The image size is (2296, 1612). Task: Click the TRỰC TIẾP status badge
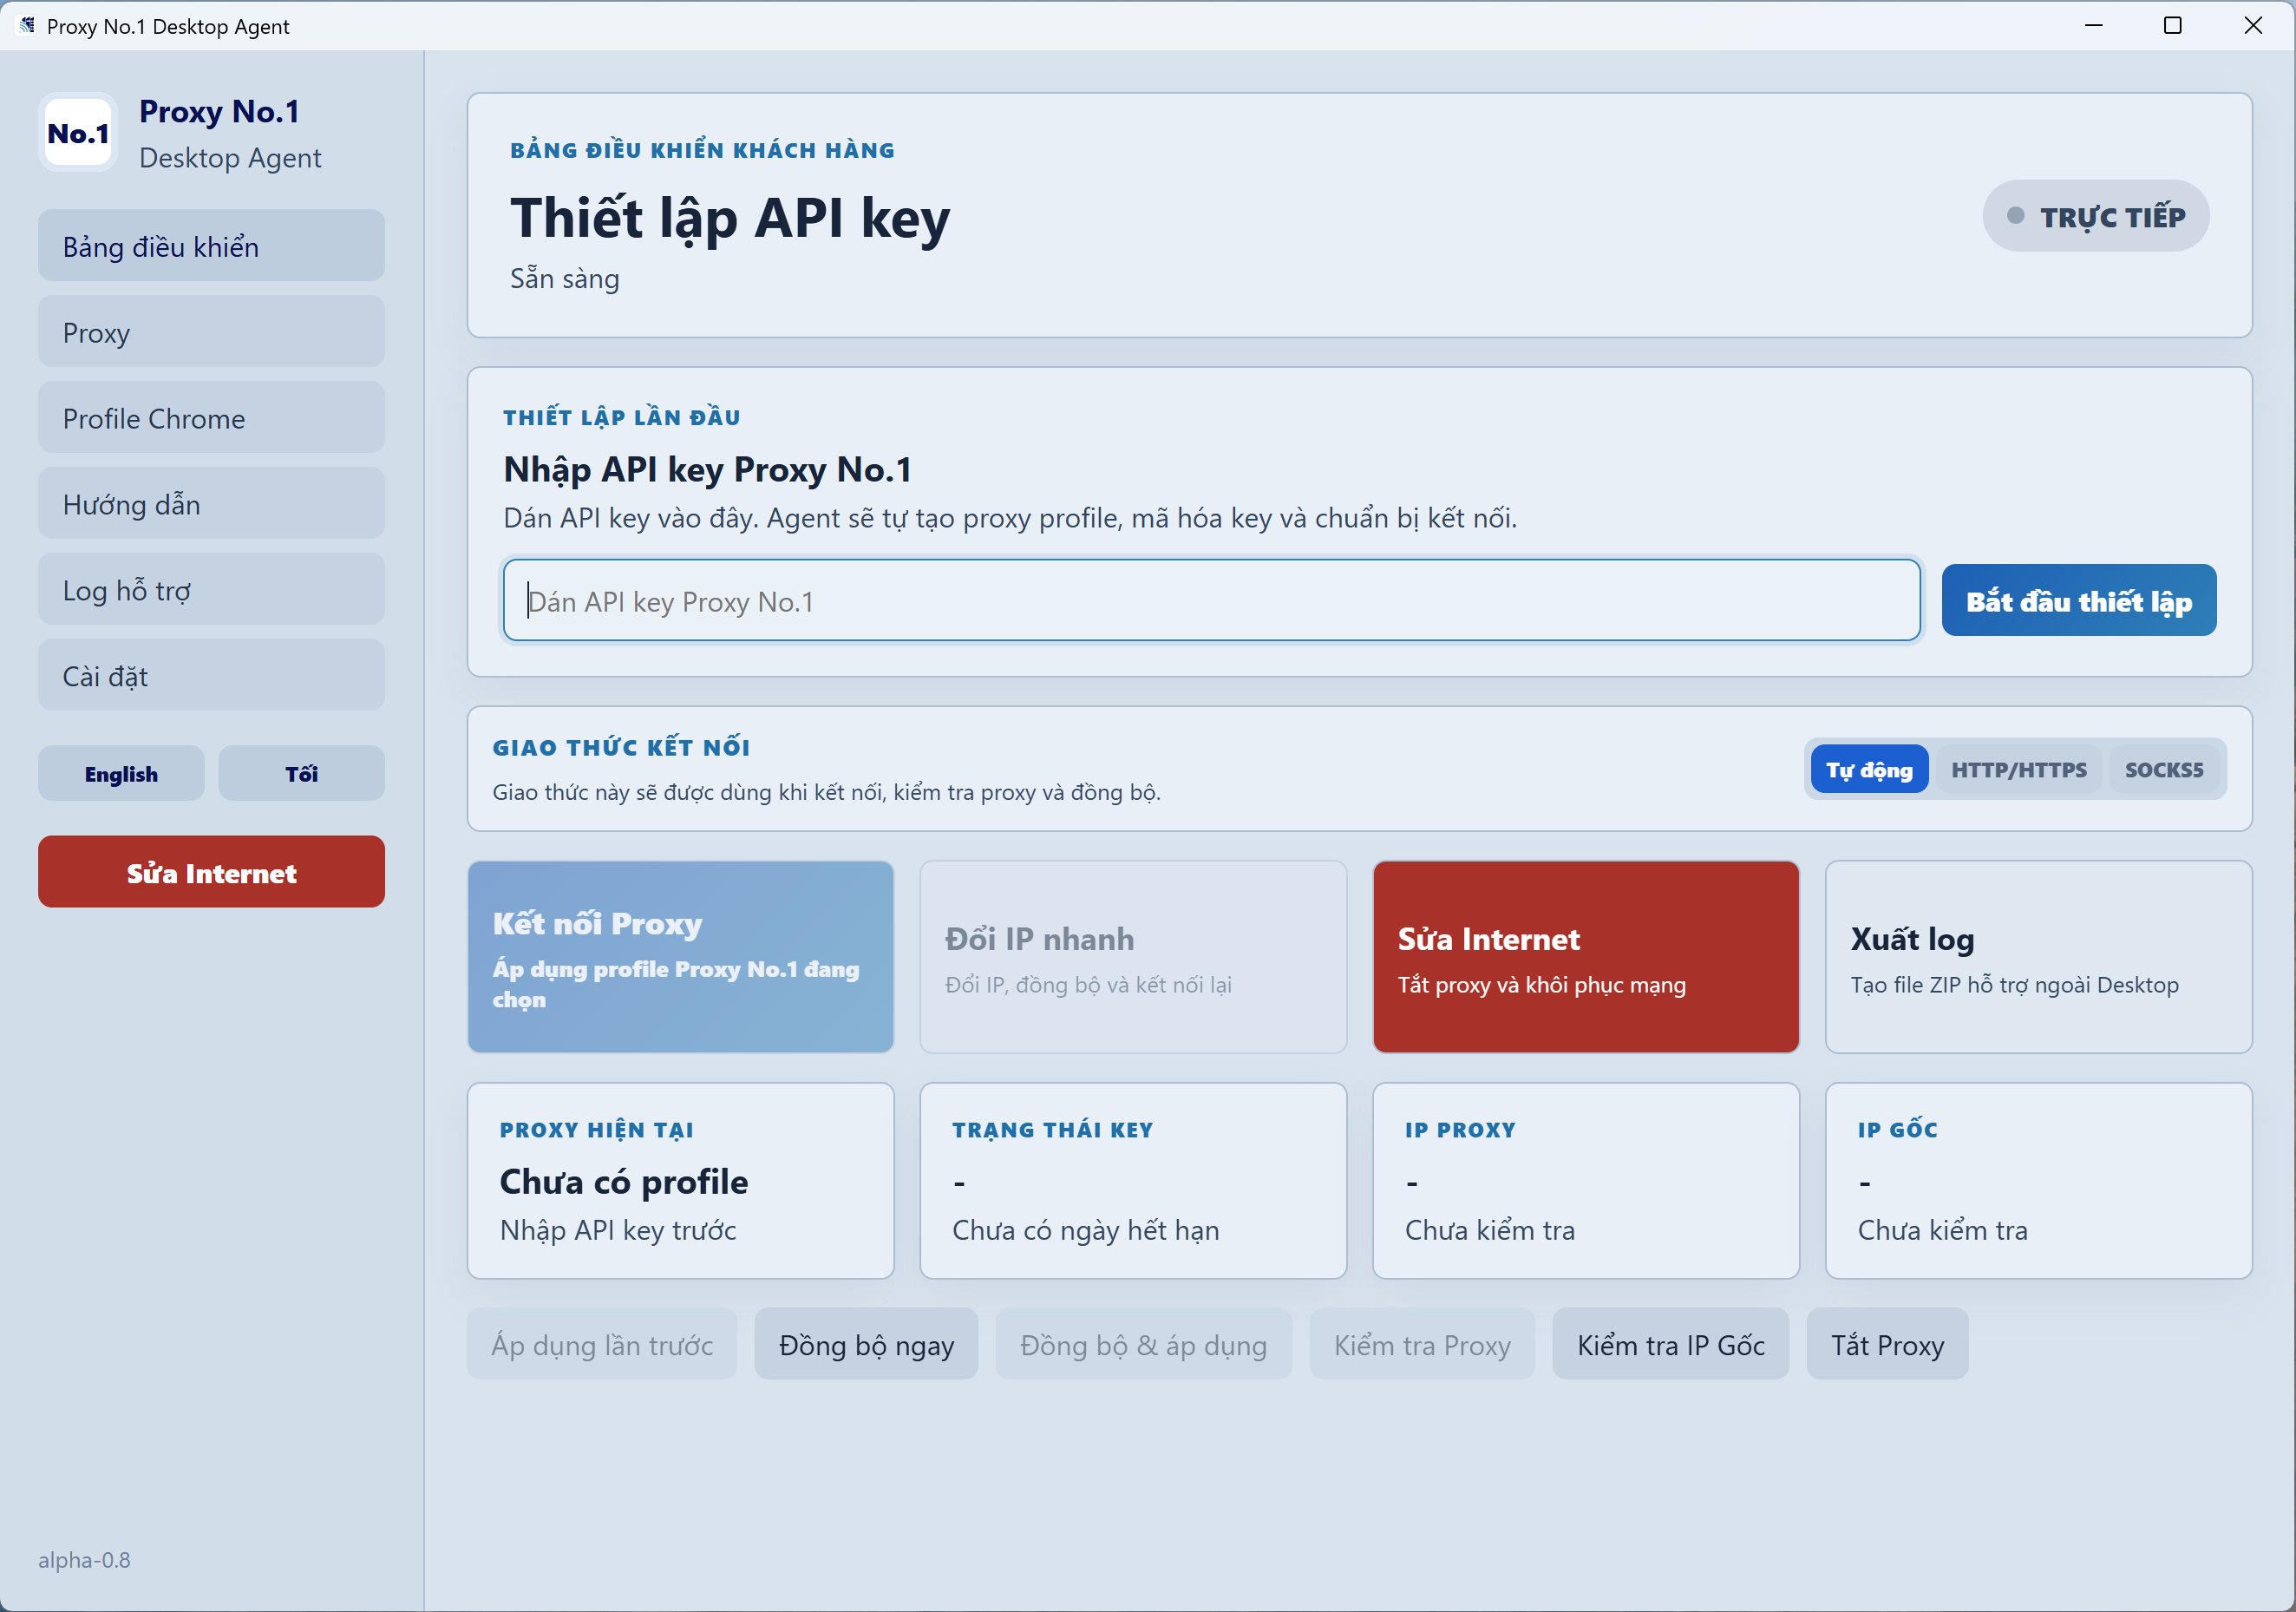(x=2096, y=216)
